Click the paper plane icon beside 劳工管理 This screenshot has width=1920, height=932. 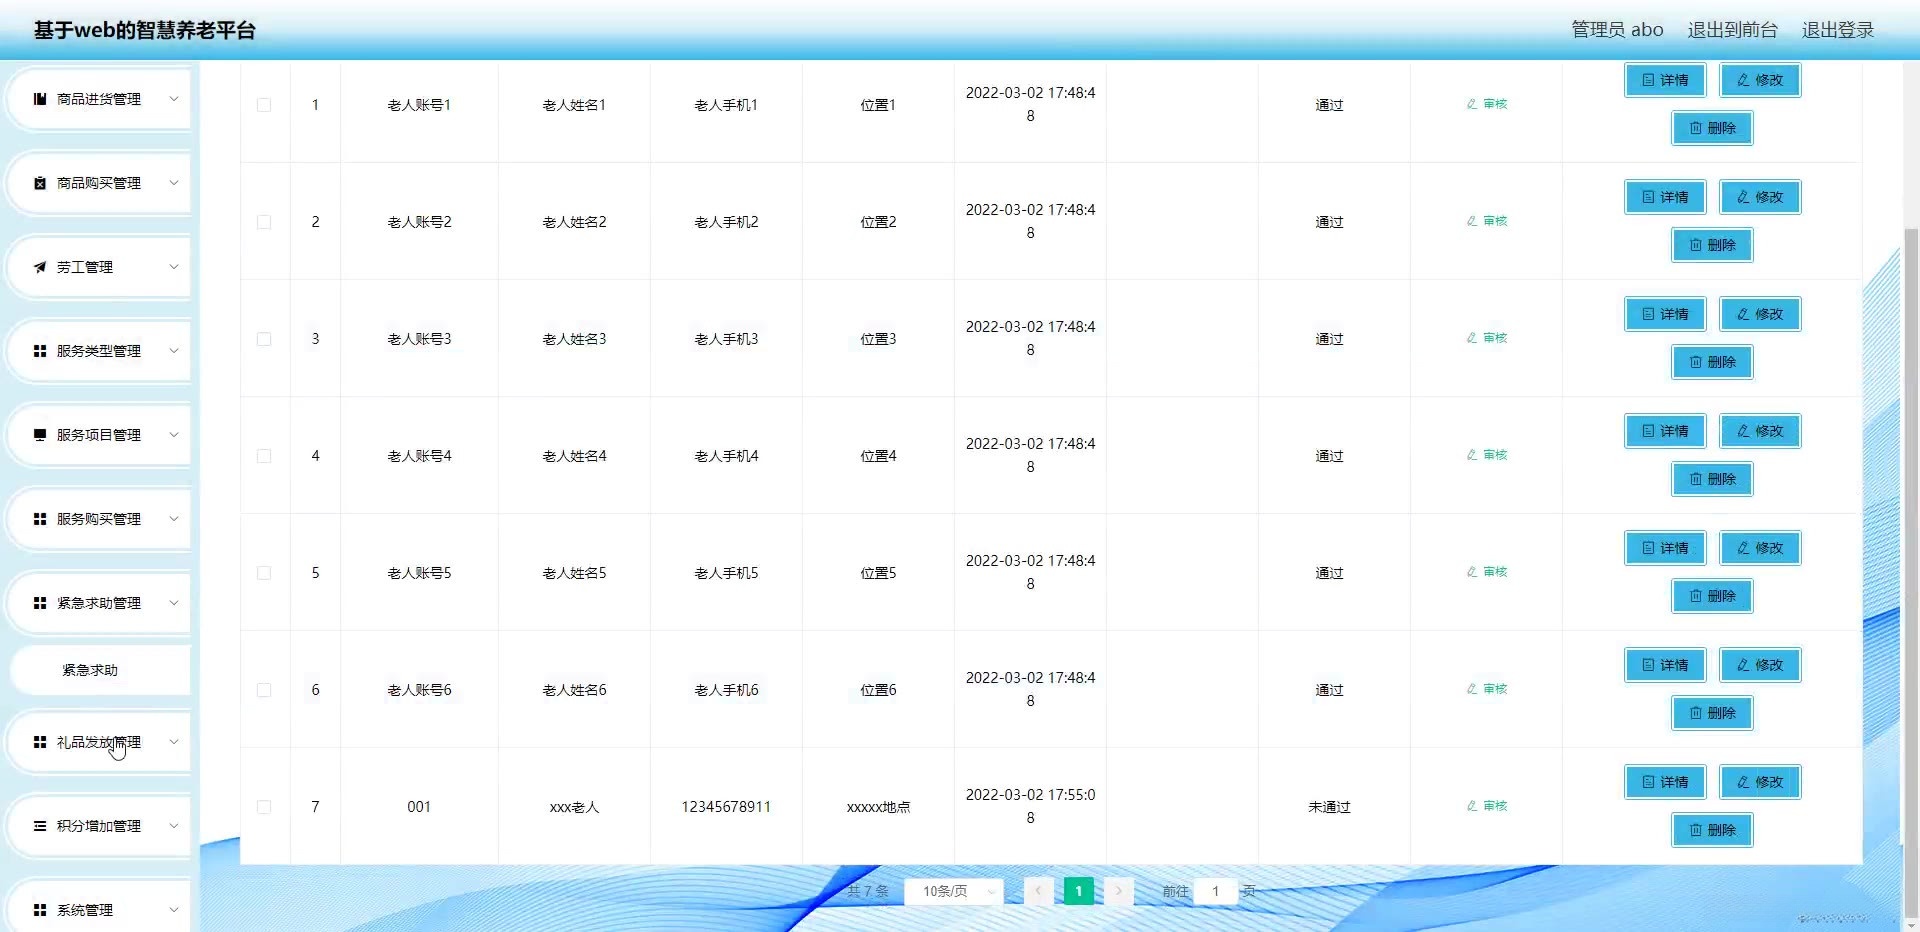pyautogui.click(x=40, y=267)
